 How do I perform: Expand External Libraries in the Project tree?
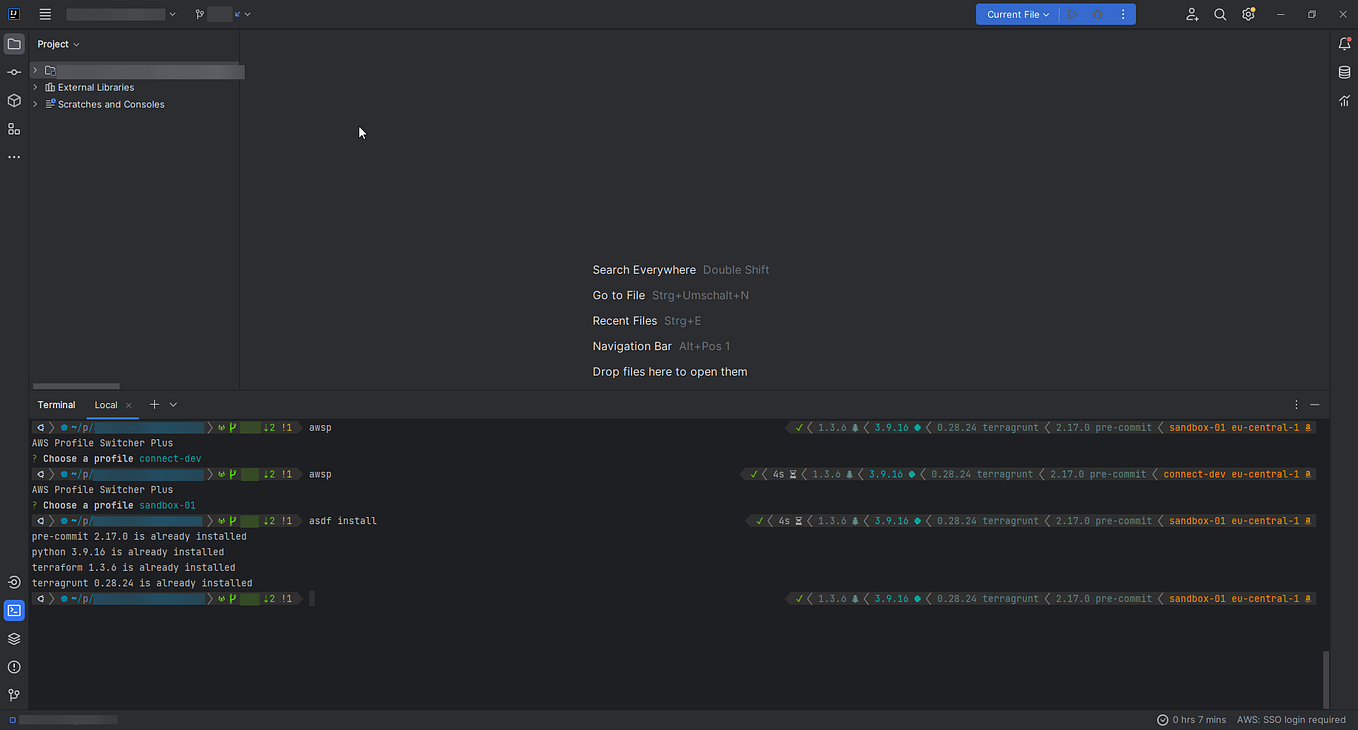[35, 87]
